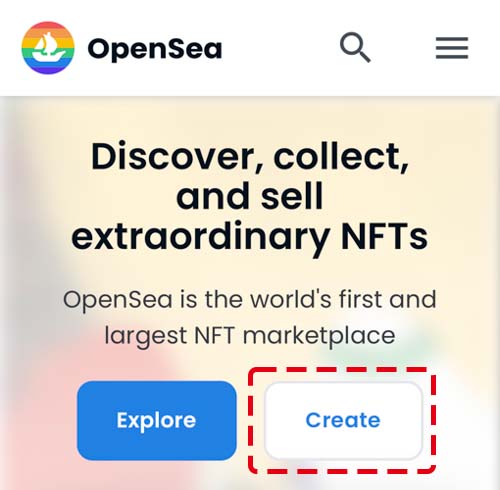
Task: Click the rainbow OpenSea sailboat logo
Action: [48, 48]
